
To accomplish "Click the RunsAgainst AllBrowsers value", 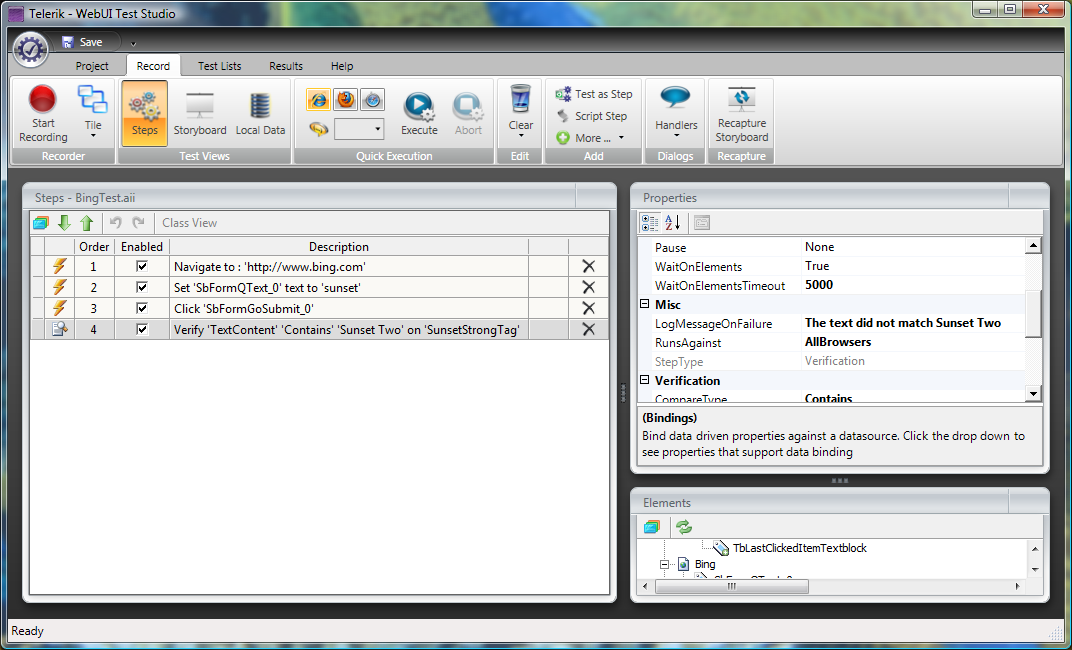I will 913,342.
